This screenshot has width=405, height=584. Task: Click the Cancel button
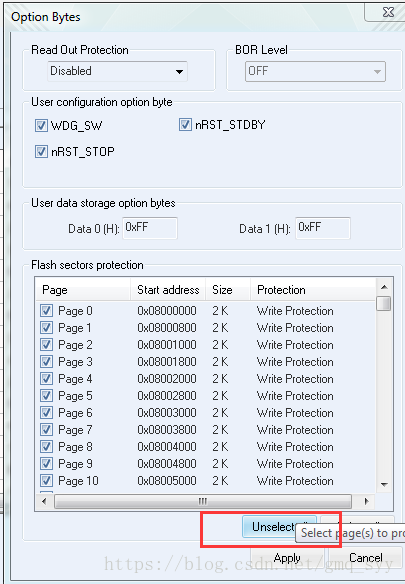(x=366, y=558)
